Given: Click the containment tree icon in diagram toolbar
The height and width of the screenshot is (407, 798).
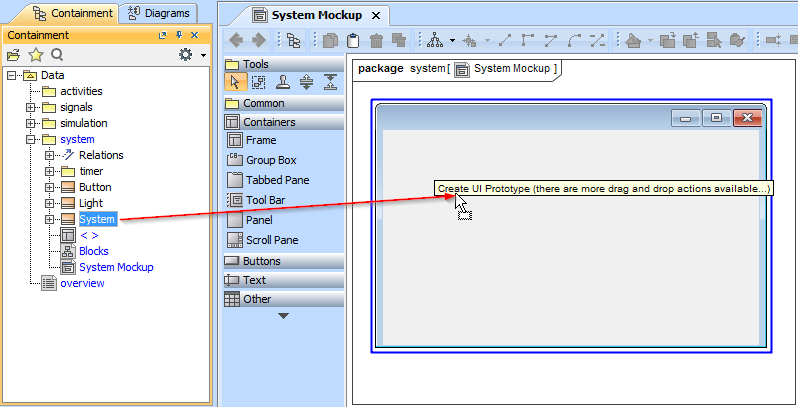Looking at the screenshot, I should tap(294, 40).
